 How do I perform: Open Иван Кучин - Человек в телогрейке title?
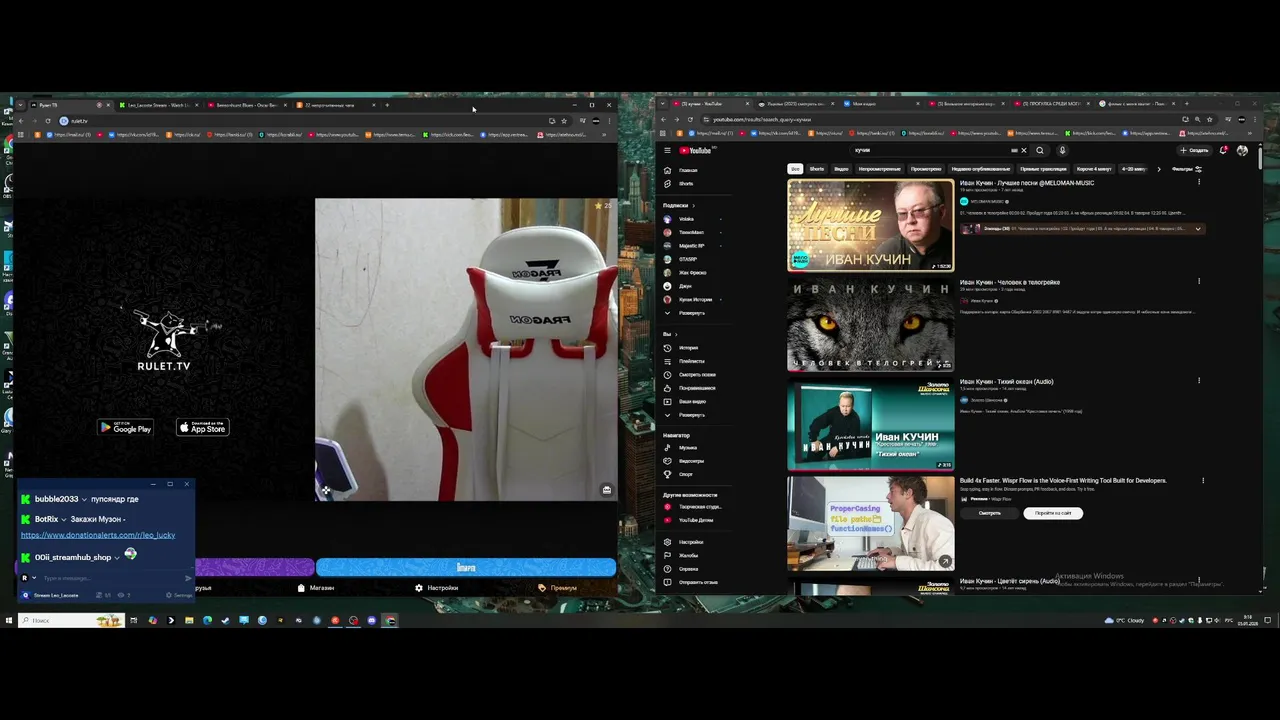1010,282
